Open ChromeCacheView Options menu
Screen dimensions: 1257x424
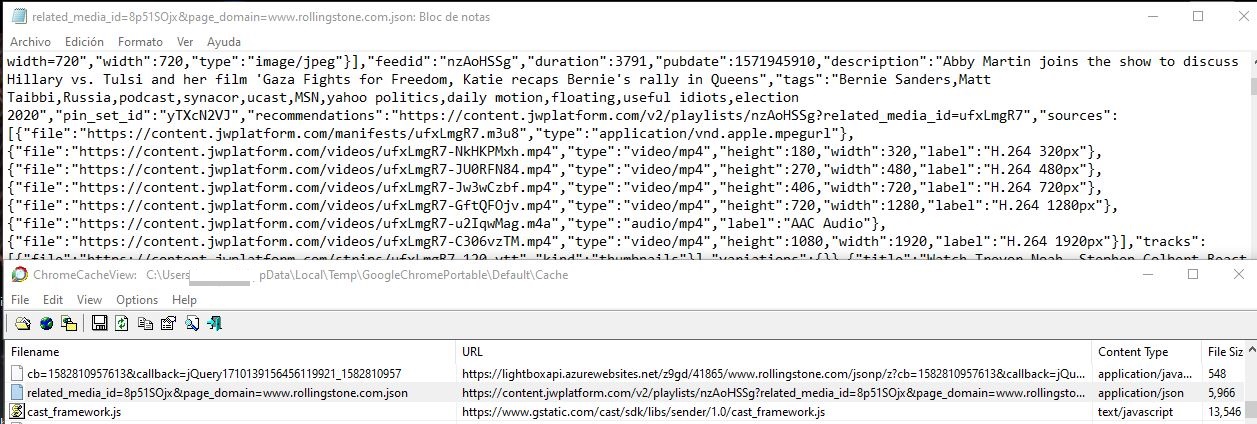pos(137,299)
